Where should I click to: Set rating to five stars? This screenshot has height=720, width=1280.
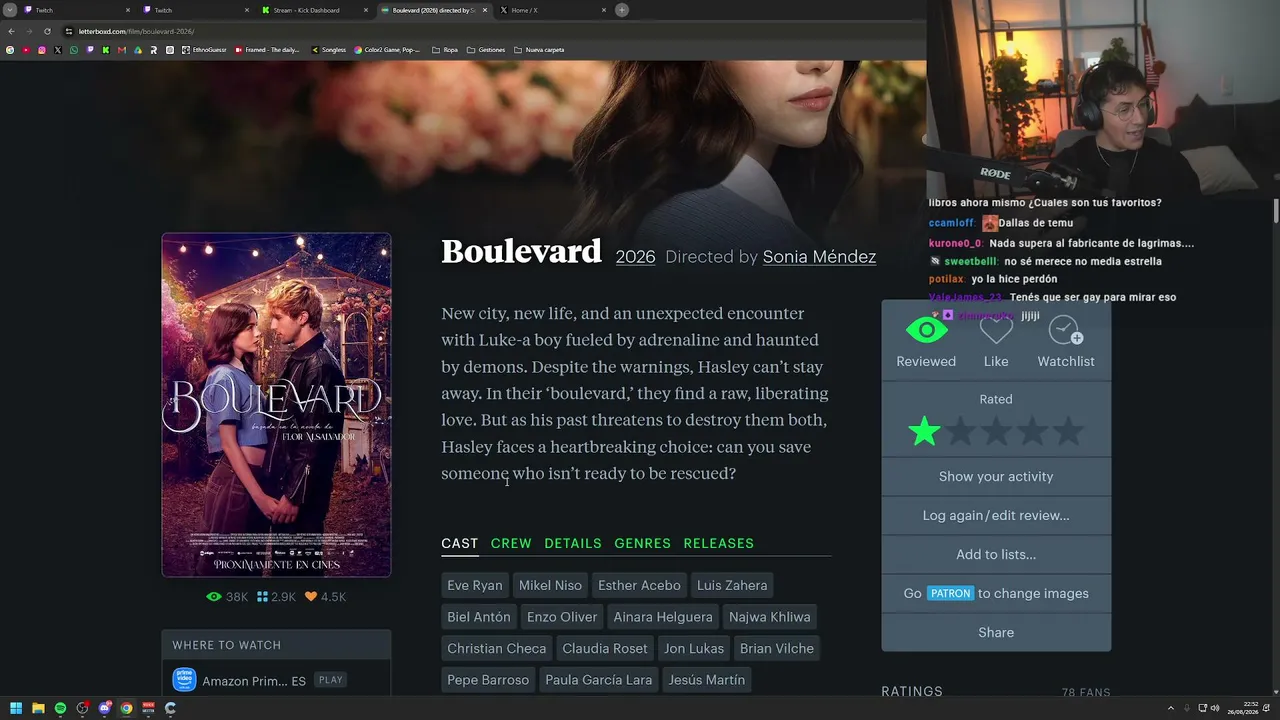1068,432
